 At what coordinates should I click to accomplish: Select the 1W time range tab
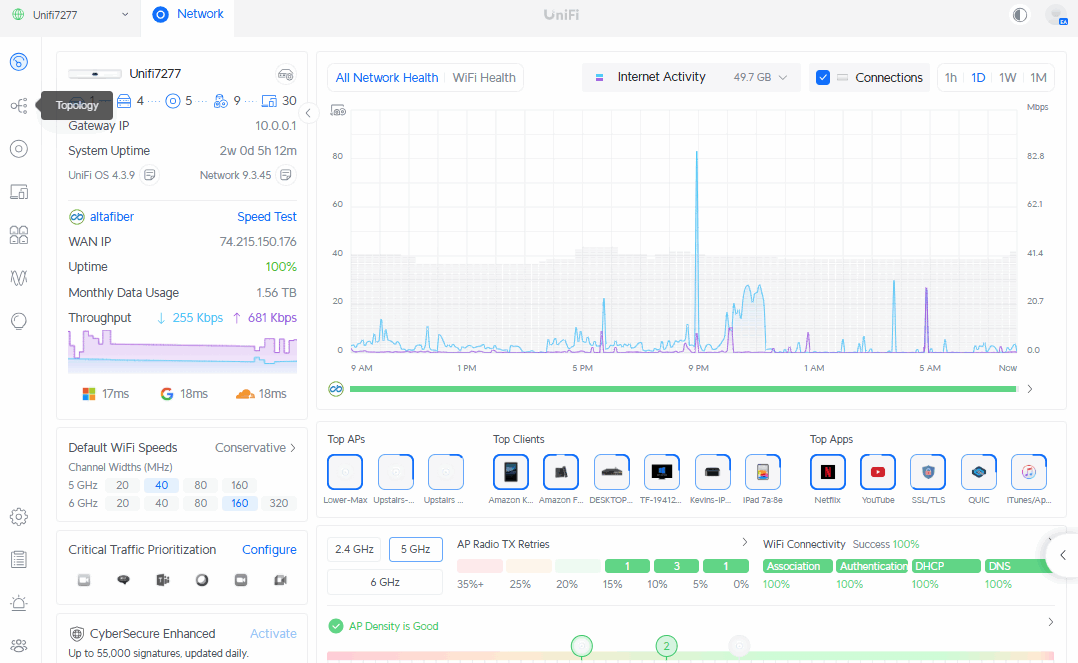1007,78
